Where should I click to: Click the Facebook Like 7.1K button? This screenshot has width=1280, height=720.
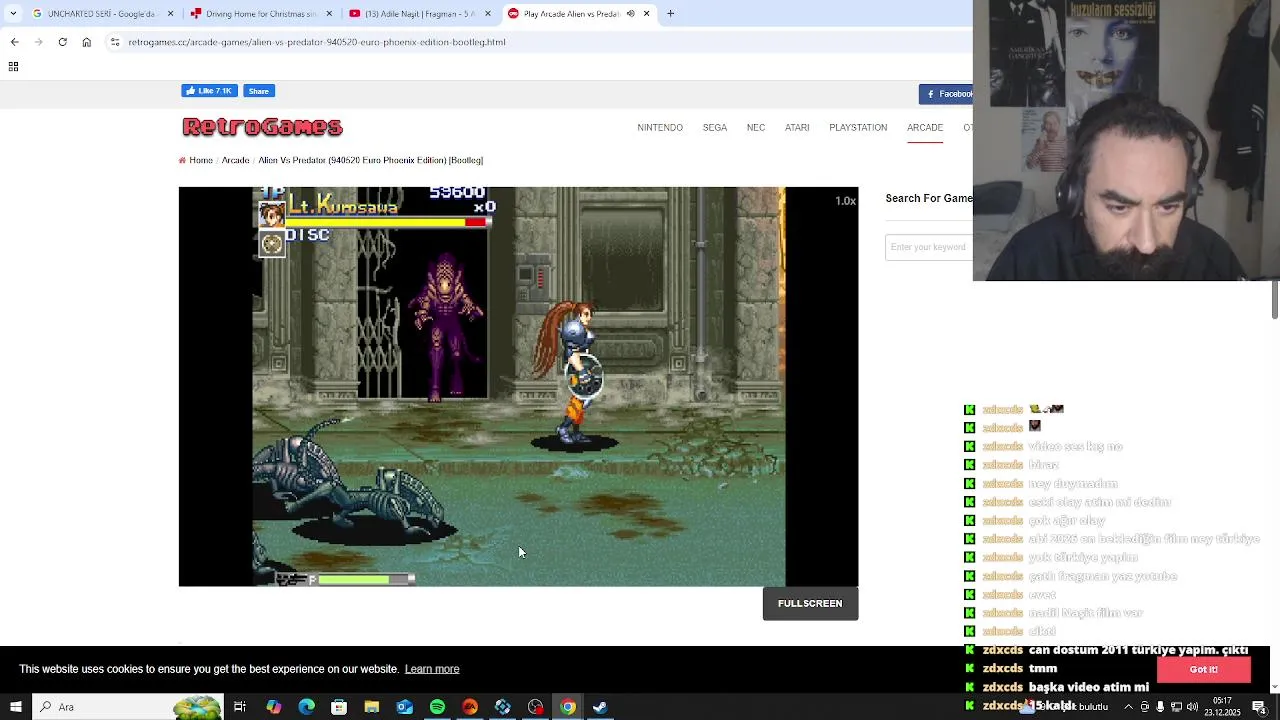pos(209,91)
